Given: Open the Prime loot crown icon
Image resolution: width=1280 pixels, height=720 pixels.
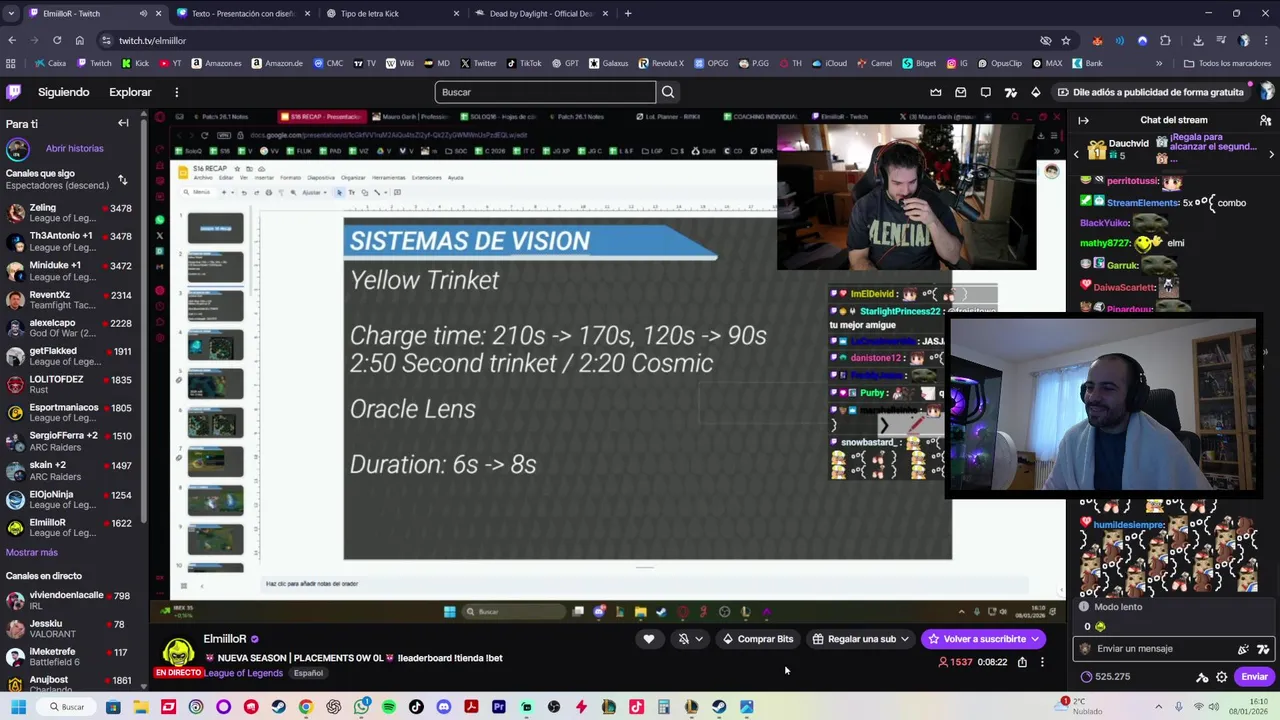Looking at the screenshot, I should click(x=936, y=92).
